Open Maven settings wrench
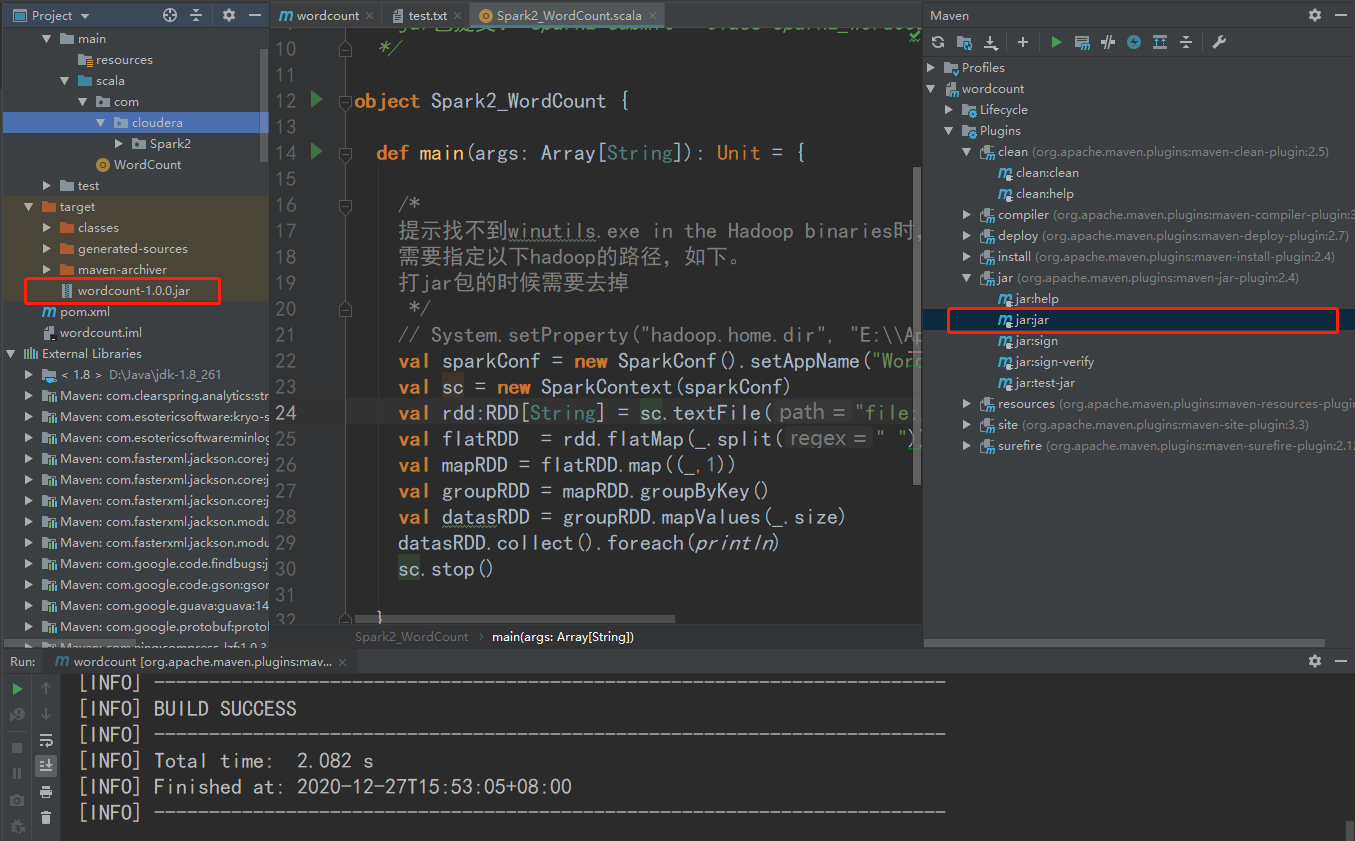 tap(1218, 42)
